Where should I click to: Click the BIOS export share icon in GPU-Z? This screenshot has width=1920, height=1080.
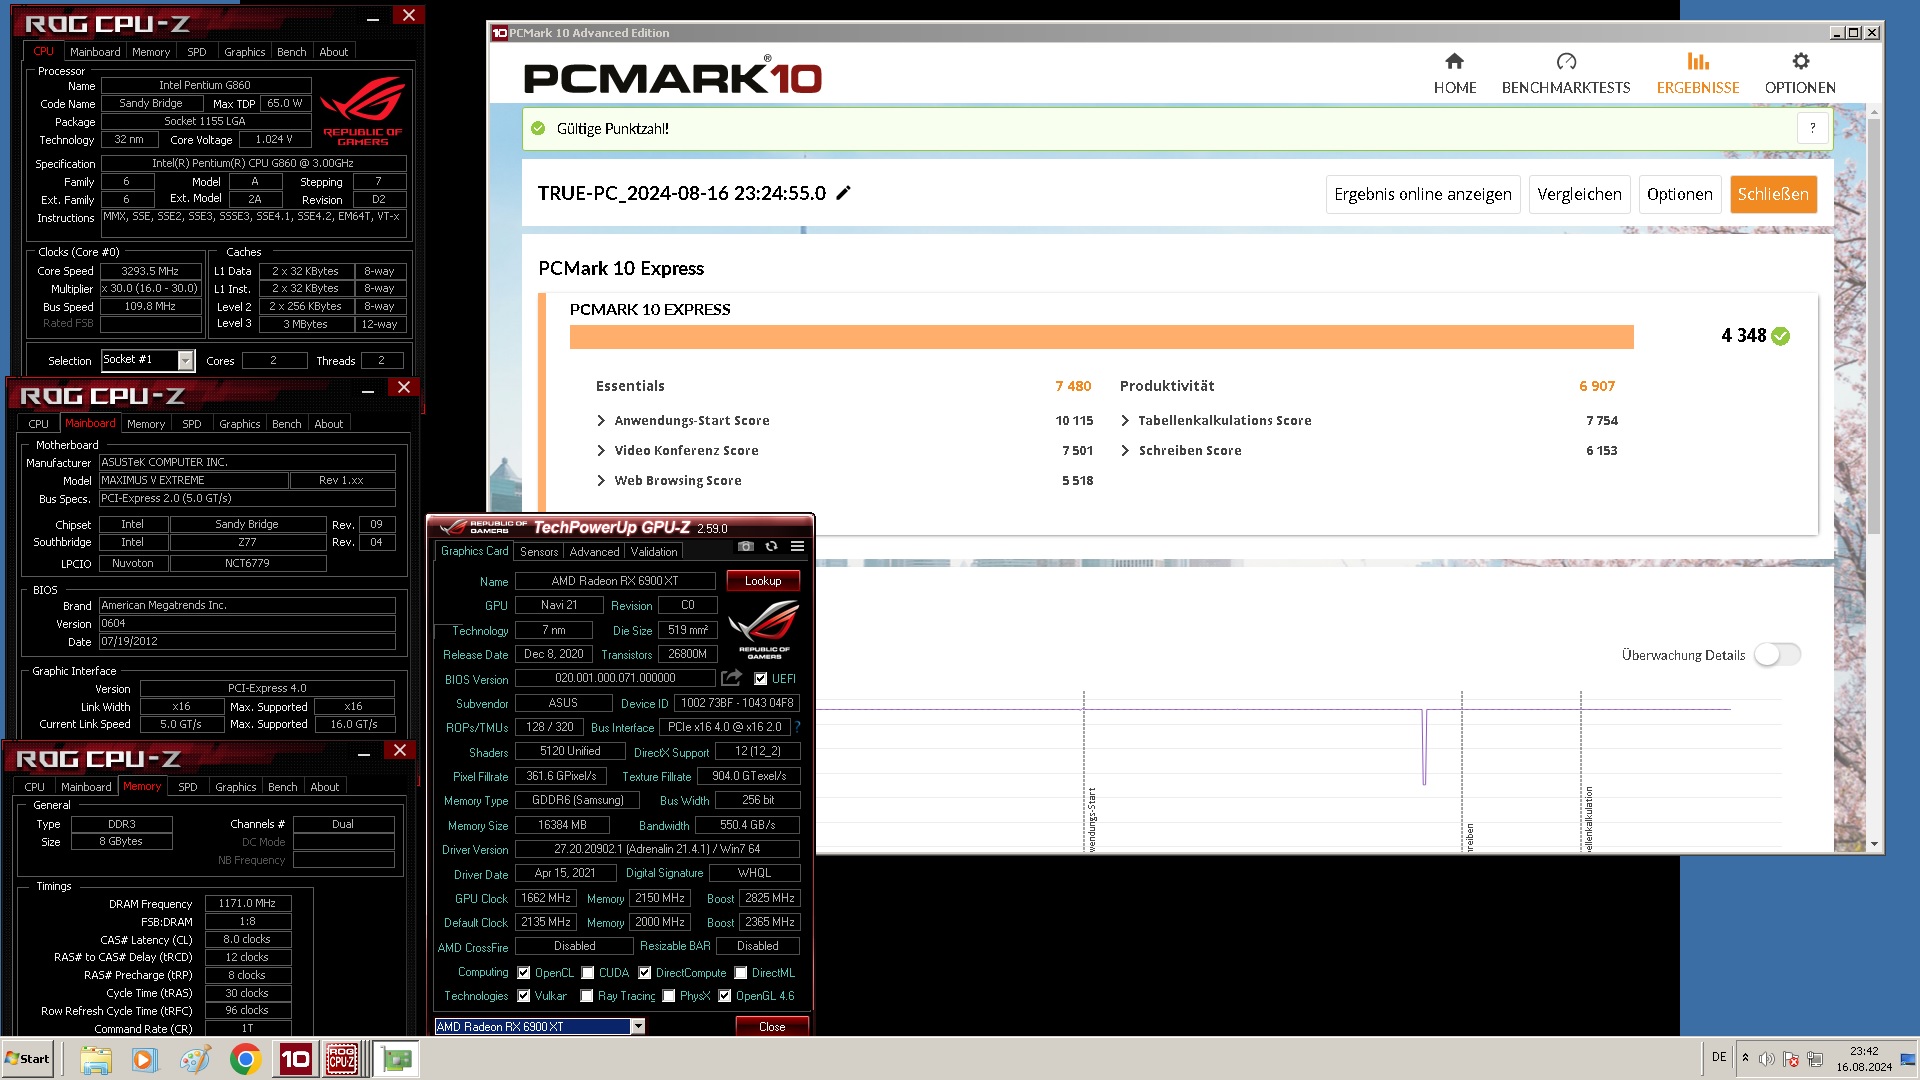(731, 678)
